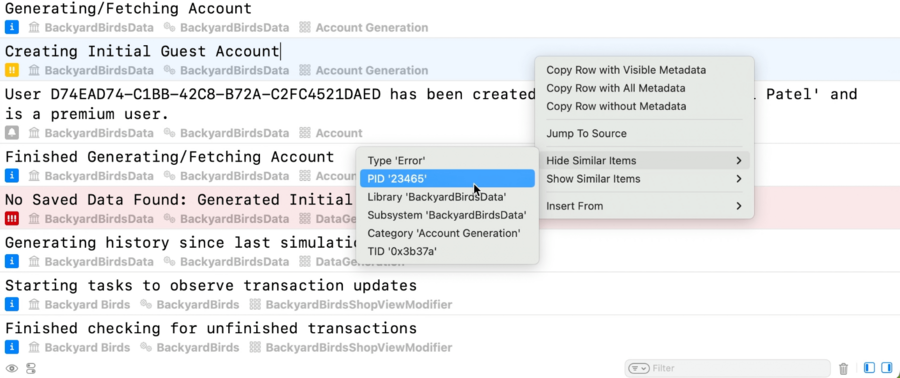The height and width of the screenshot is (378, 900).
Task: Expand the Hide Similar Items submenu arrow
Action: 739,161
